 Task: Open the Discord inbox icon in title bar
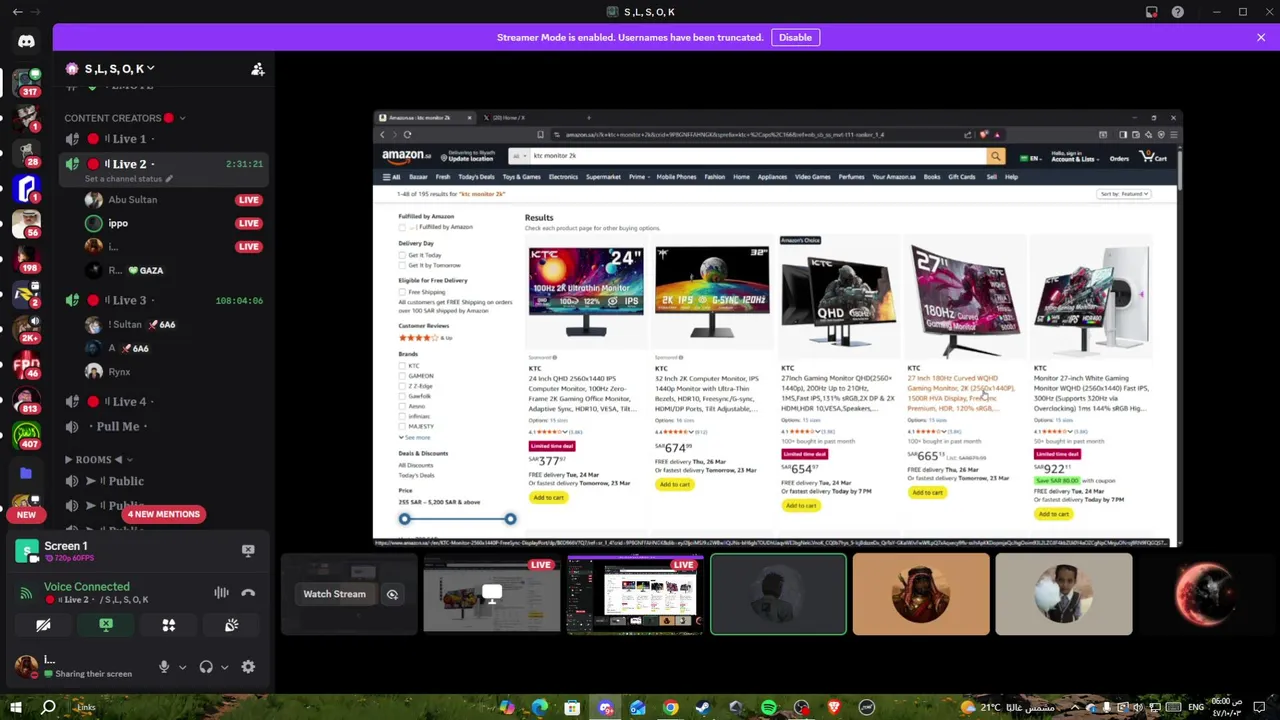tap(1152, 12)
